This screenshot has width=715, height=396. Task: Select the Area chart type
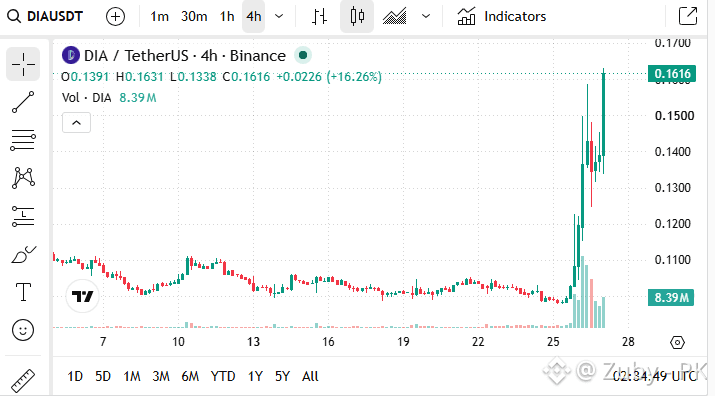[x=394, y=16]
